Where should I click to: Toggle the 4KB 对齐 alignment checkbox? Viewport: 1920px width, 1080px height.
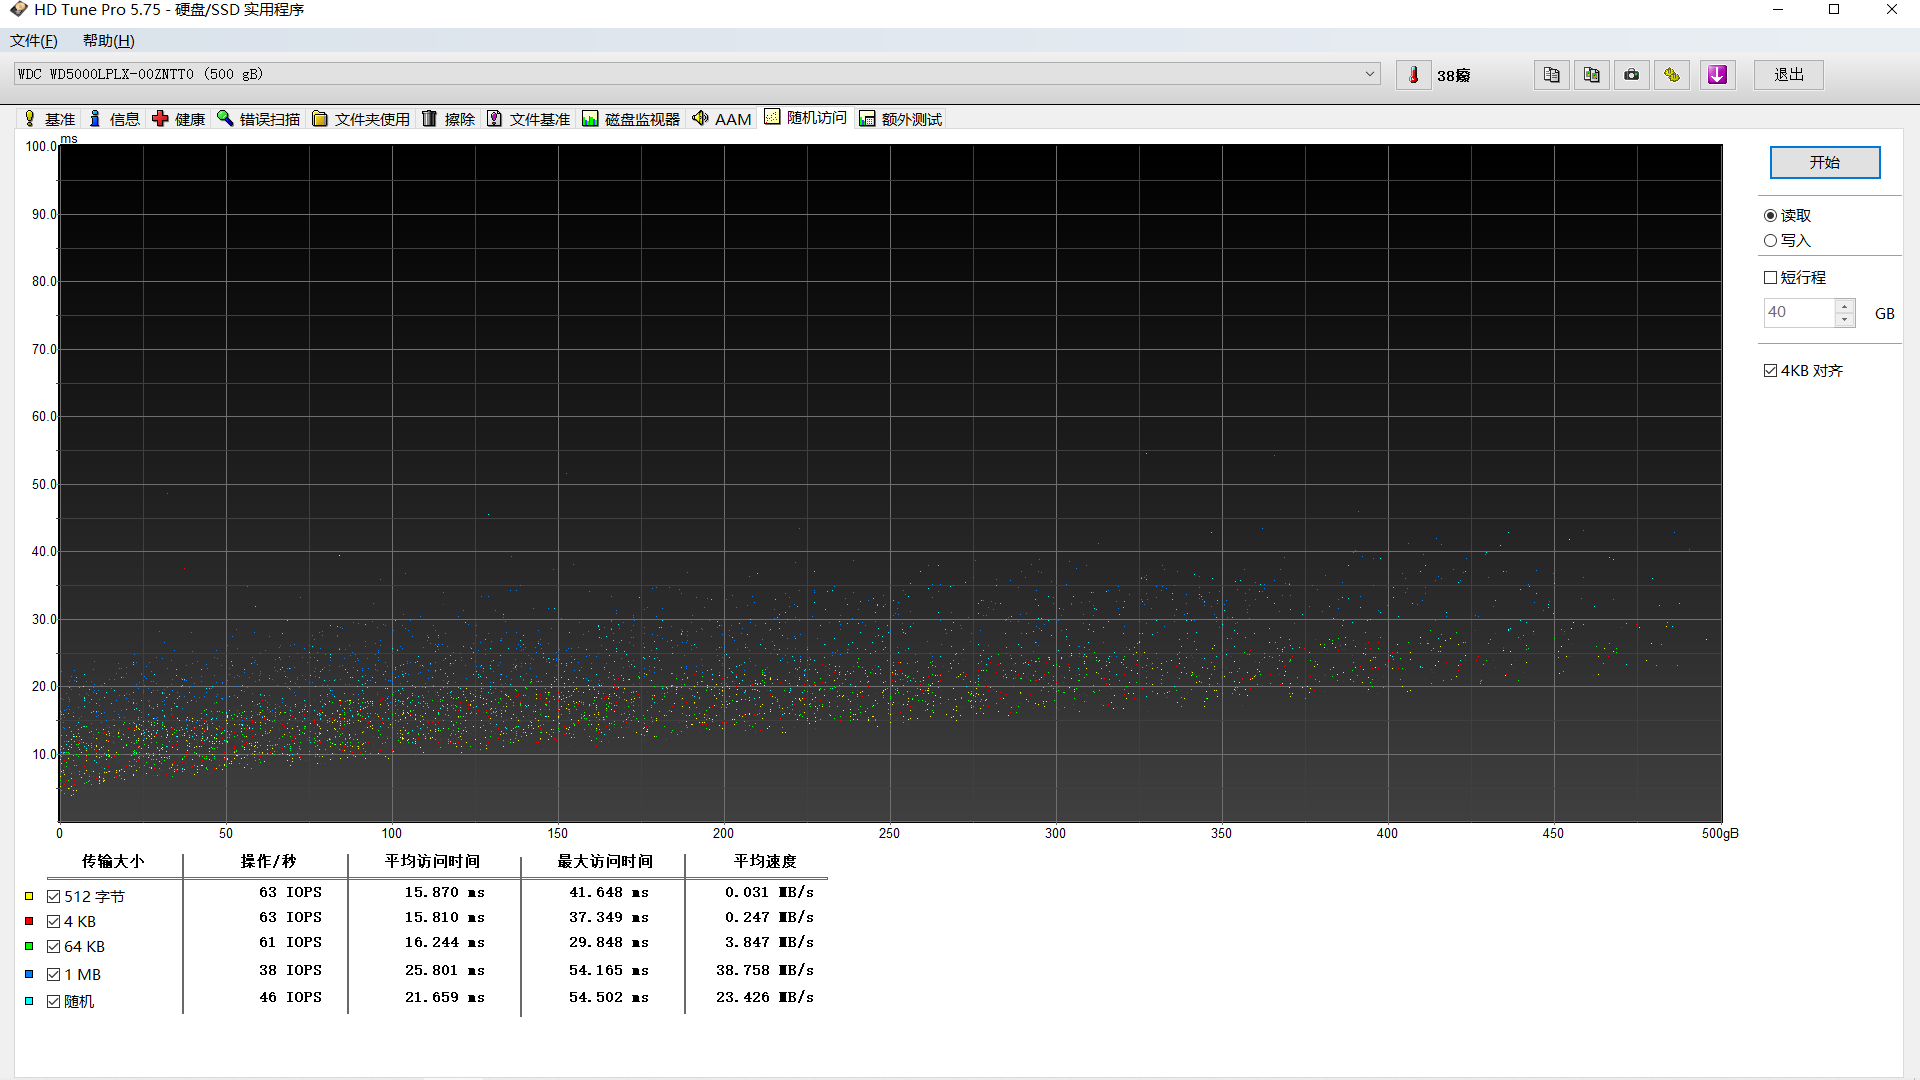click(x=1770, y=371)
